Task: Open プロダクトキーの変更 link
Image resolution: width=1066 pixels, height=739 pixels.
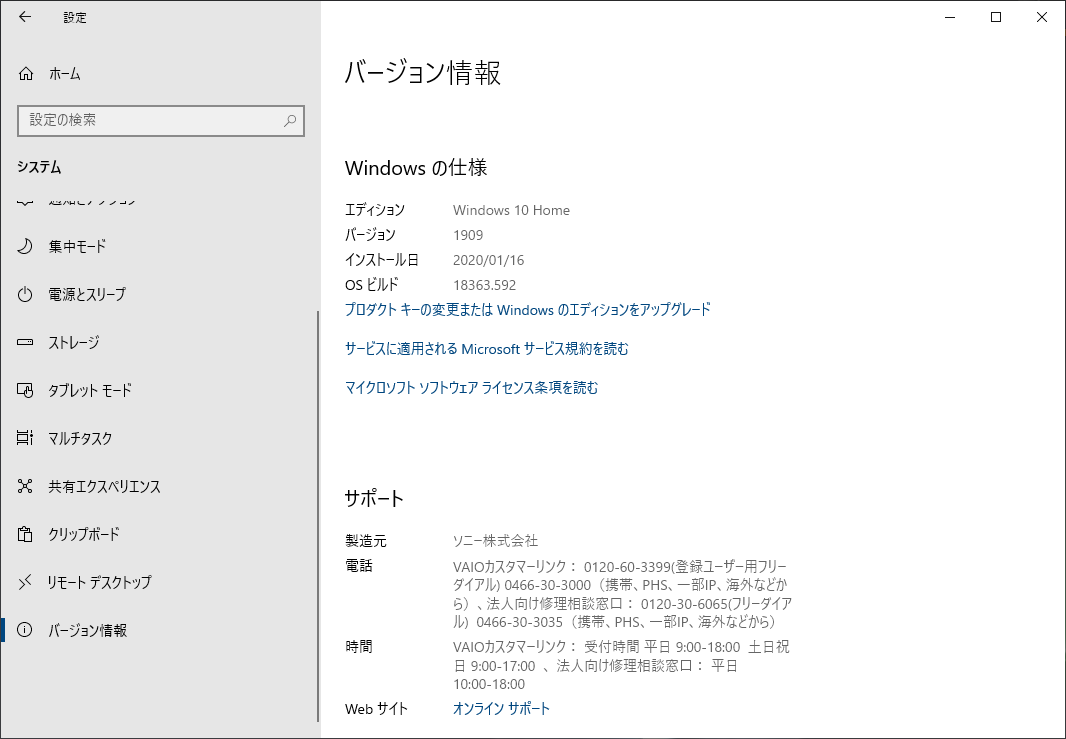Action: click(x=525, y=310)
